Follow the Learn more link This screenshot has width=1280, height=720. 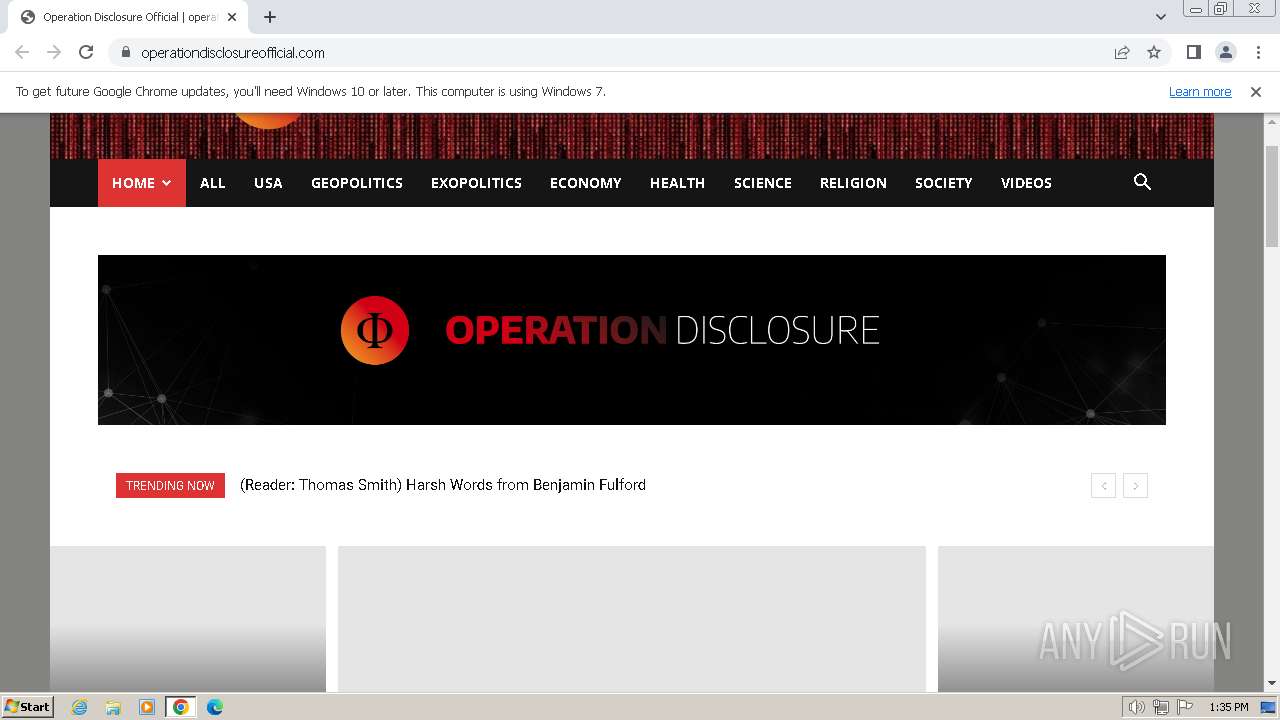[1200, 91]
